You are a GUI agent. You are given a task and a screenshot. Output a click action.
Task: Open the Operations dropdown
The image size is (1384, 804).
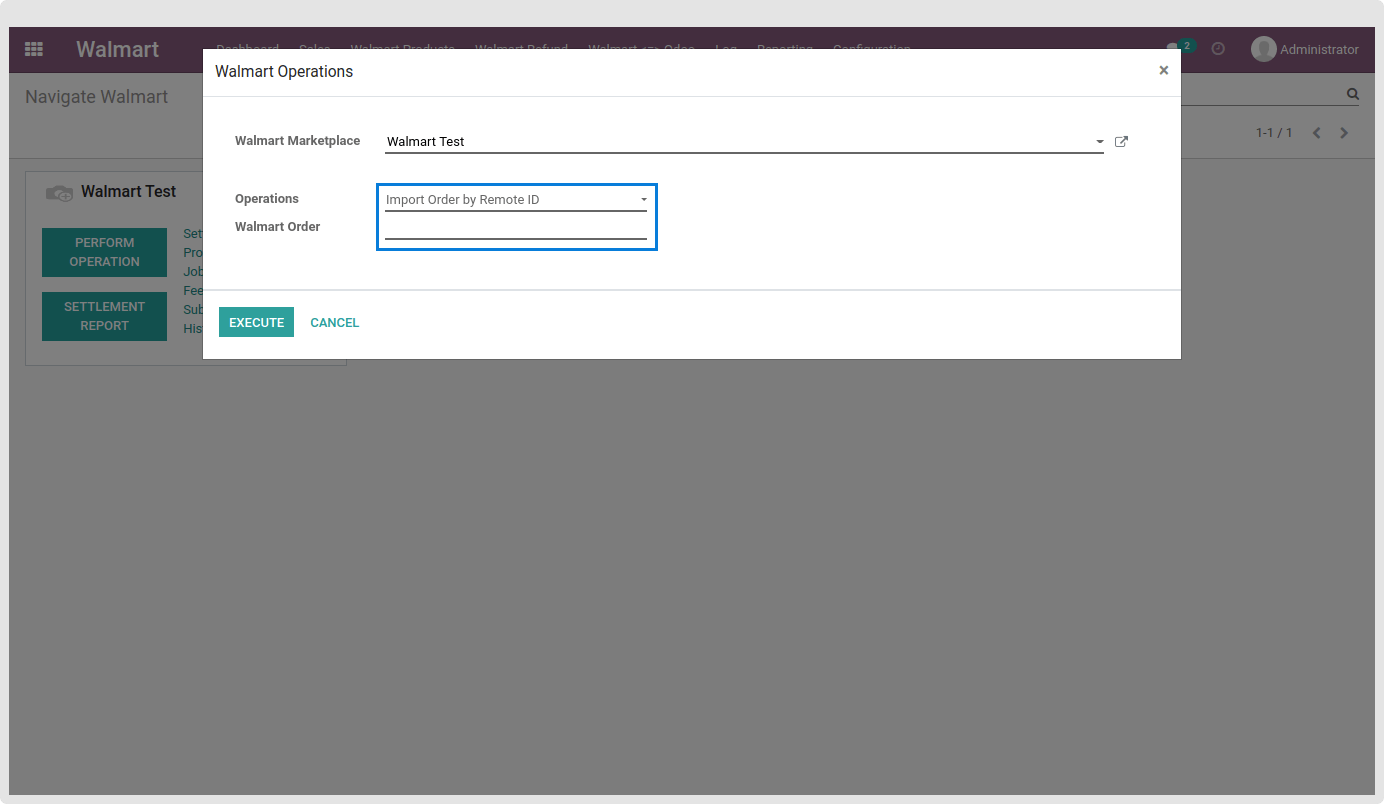click(x=516, y=200)
